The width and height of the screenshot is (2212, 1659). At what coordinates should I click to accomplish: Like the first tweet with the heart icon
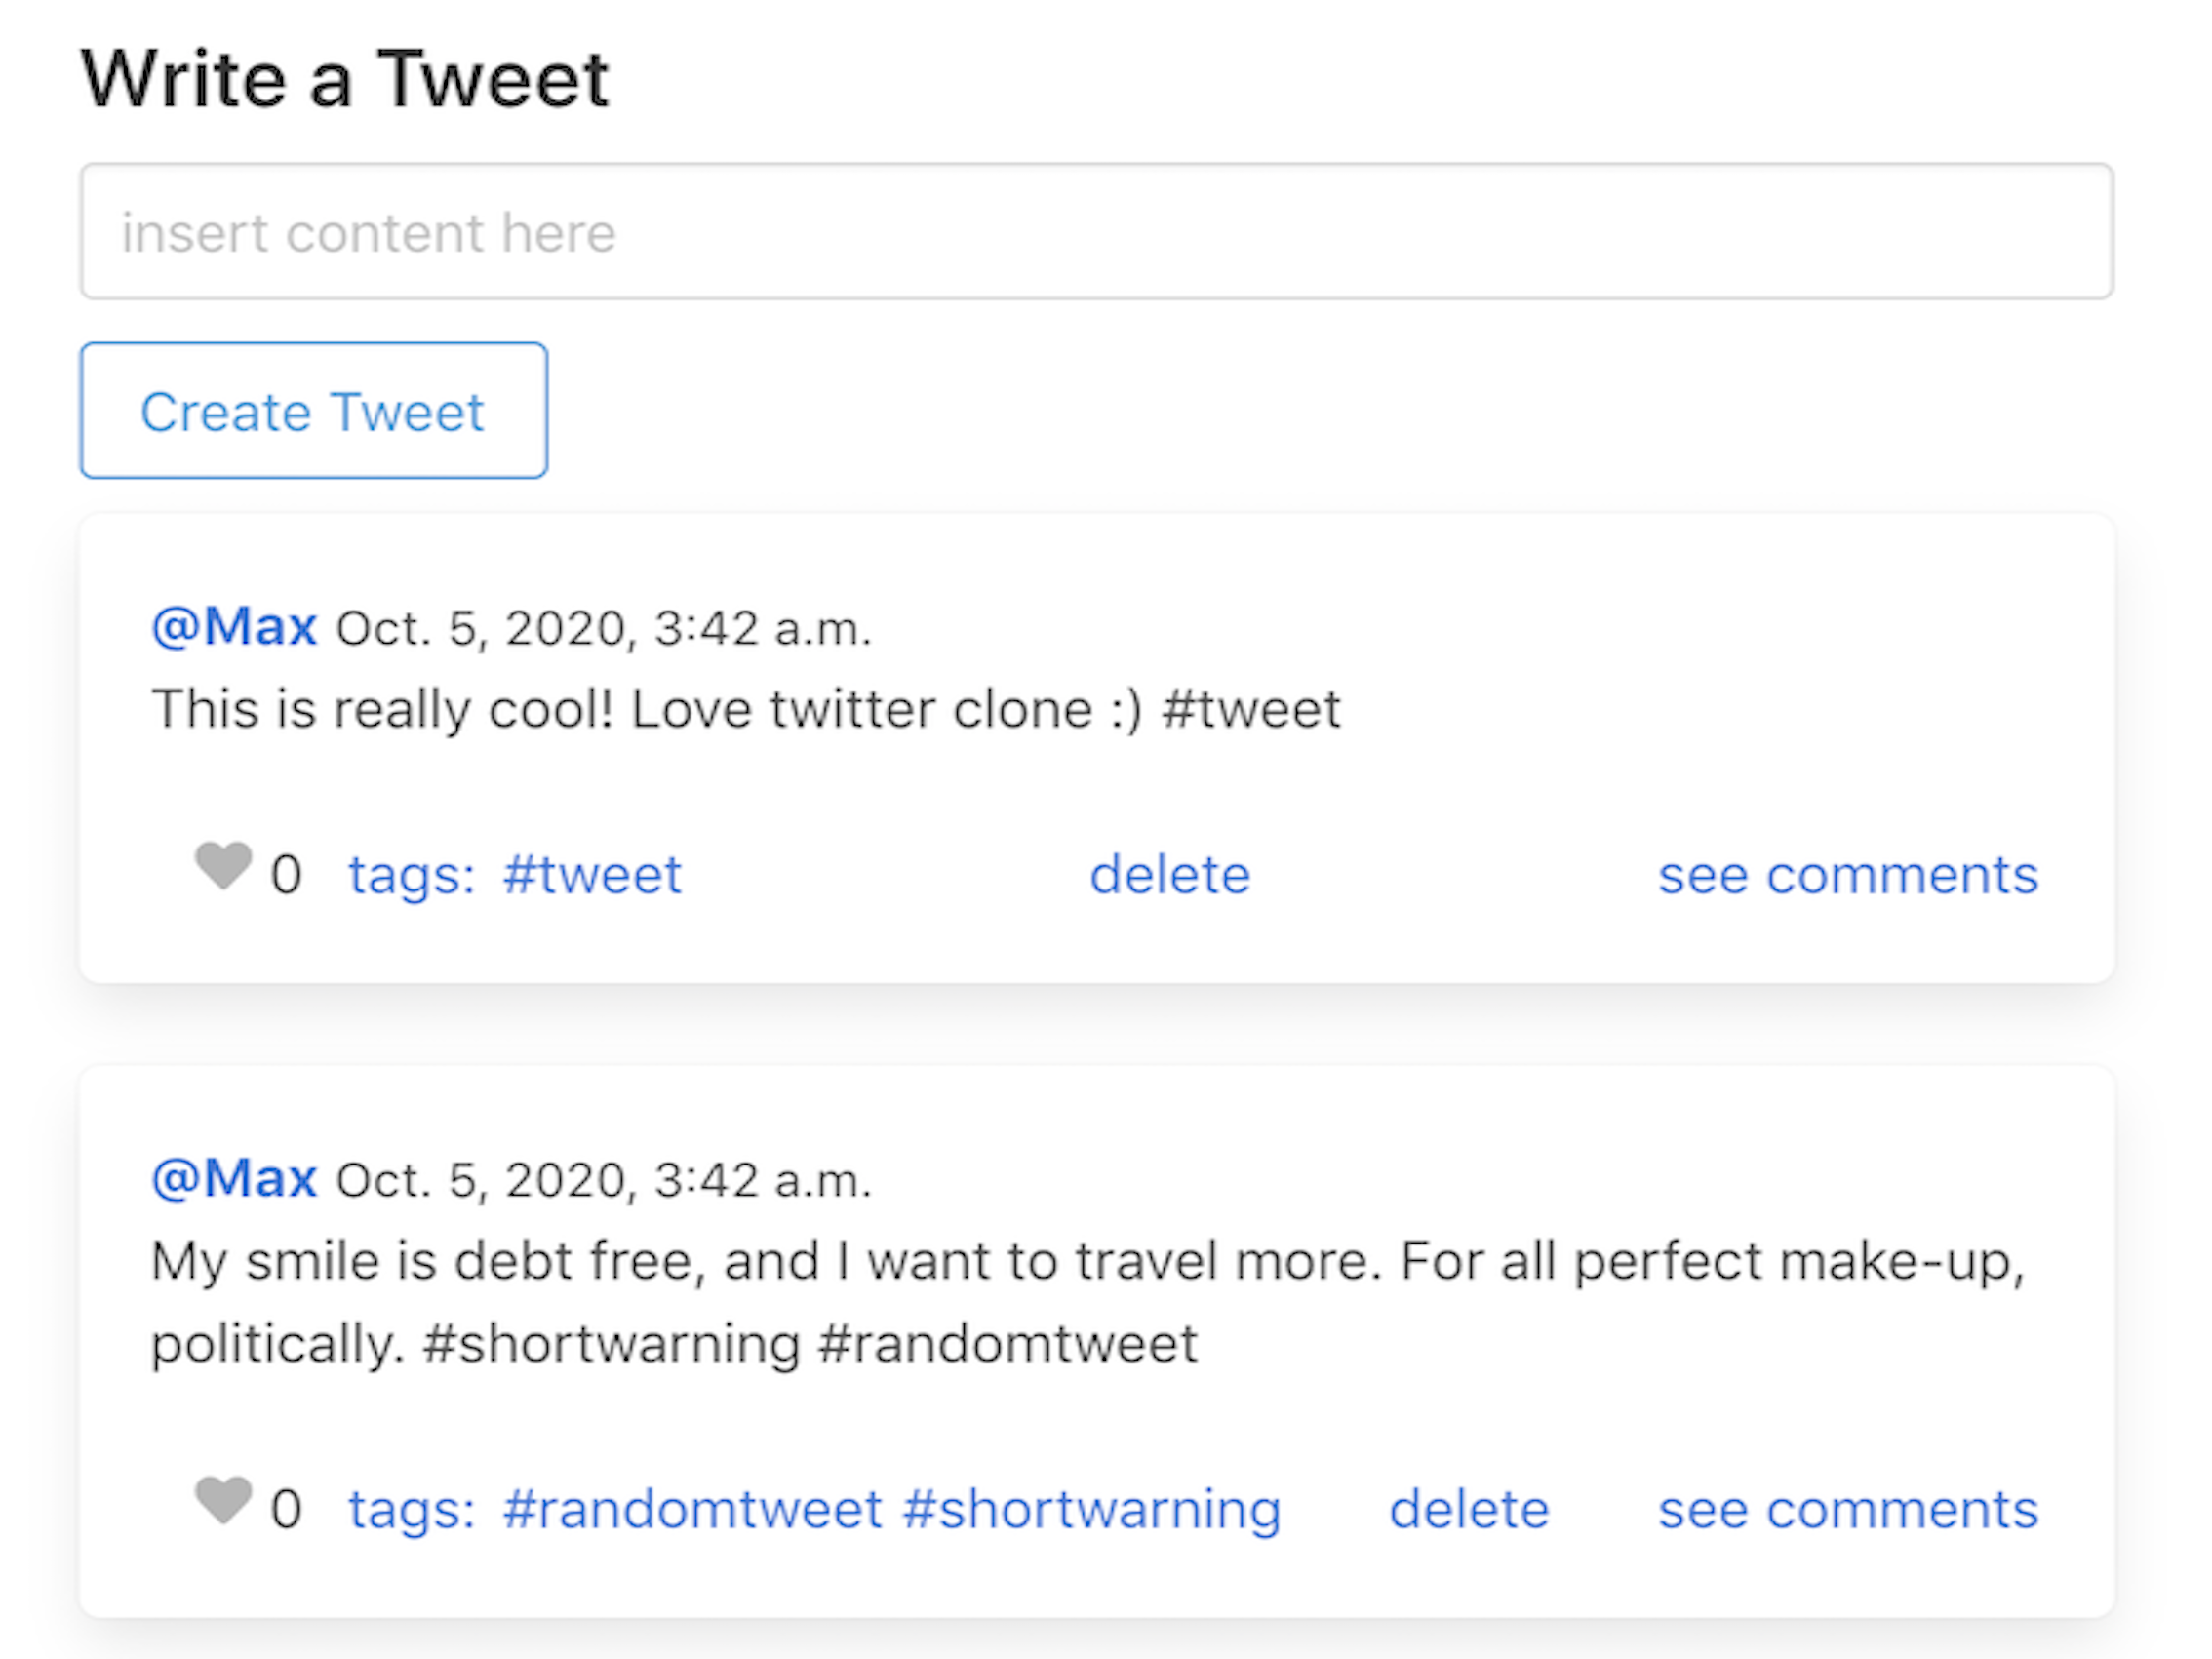pyautogui.click(x=223, y=866)
